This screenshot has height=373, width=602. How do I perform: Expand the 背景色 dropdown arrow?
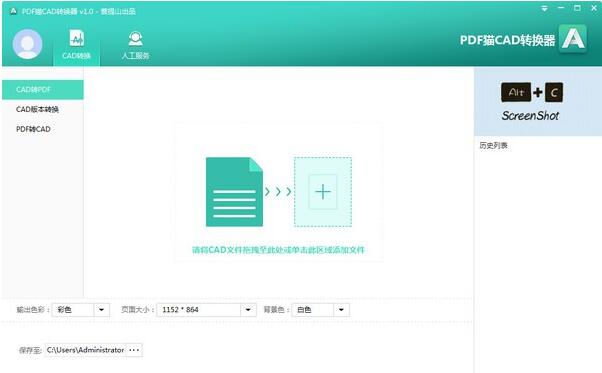coord(341,310)
